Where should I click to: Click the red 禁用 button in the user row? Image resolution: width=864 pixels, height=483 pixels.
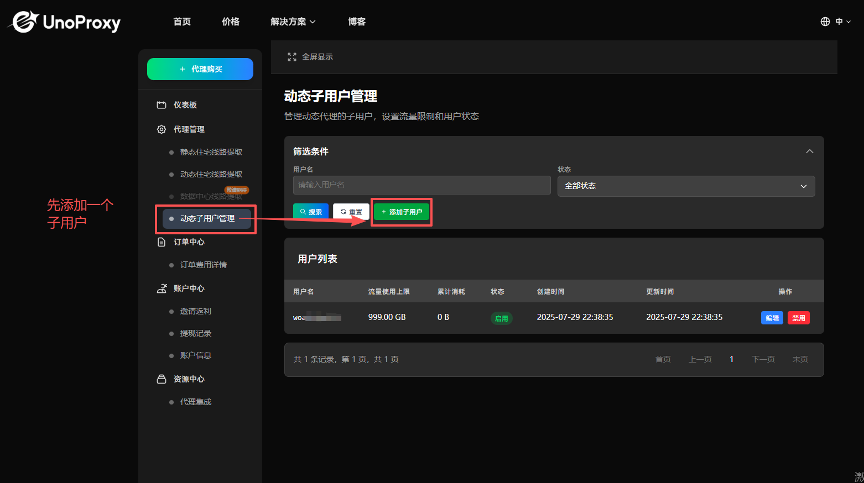point(798,317)
